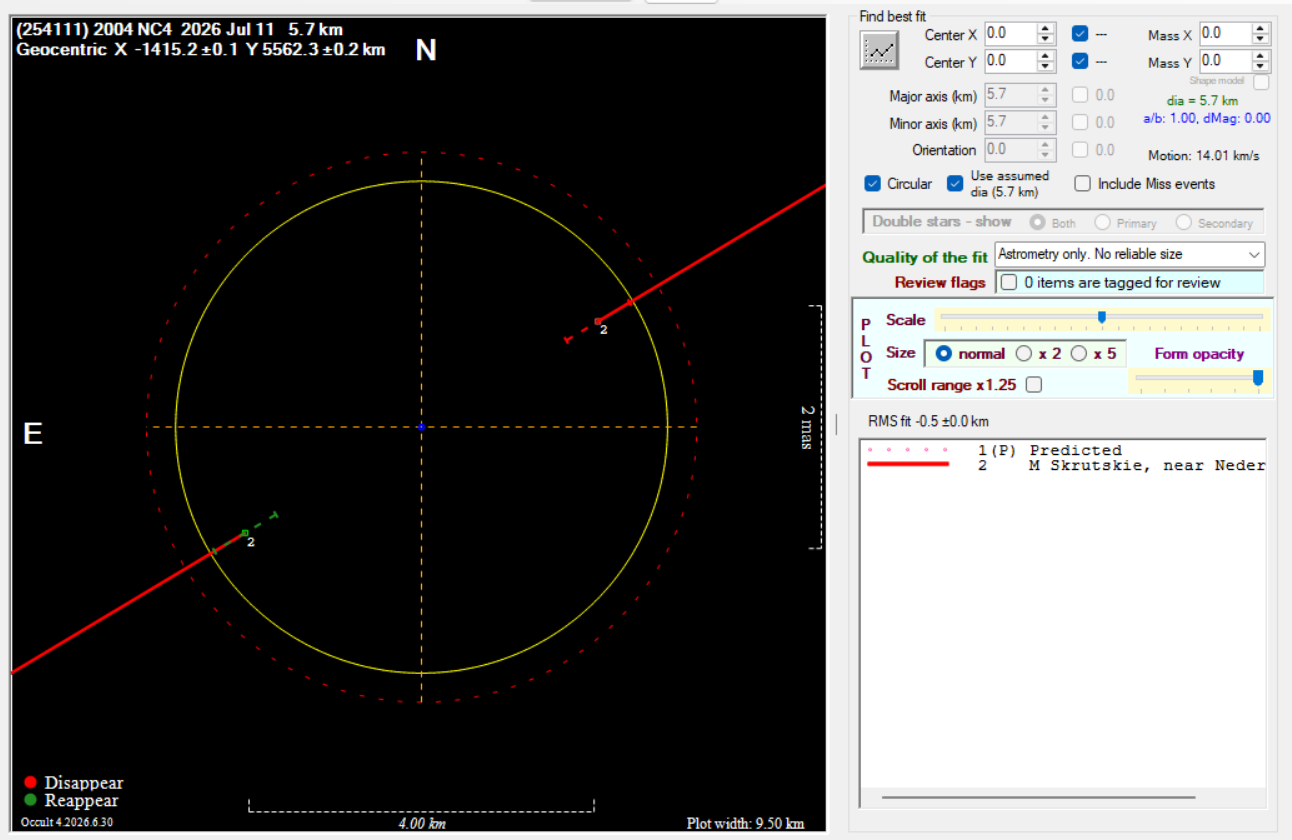Increase the Center Y value

tap(1046, 56)
